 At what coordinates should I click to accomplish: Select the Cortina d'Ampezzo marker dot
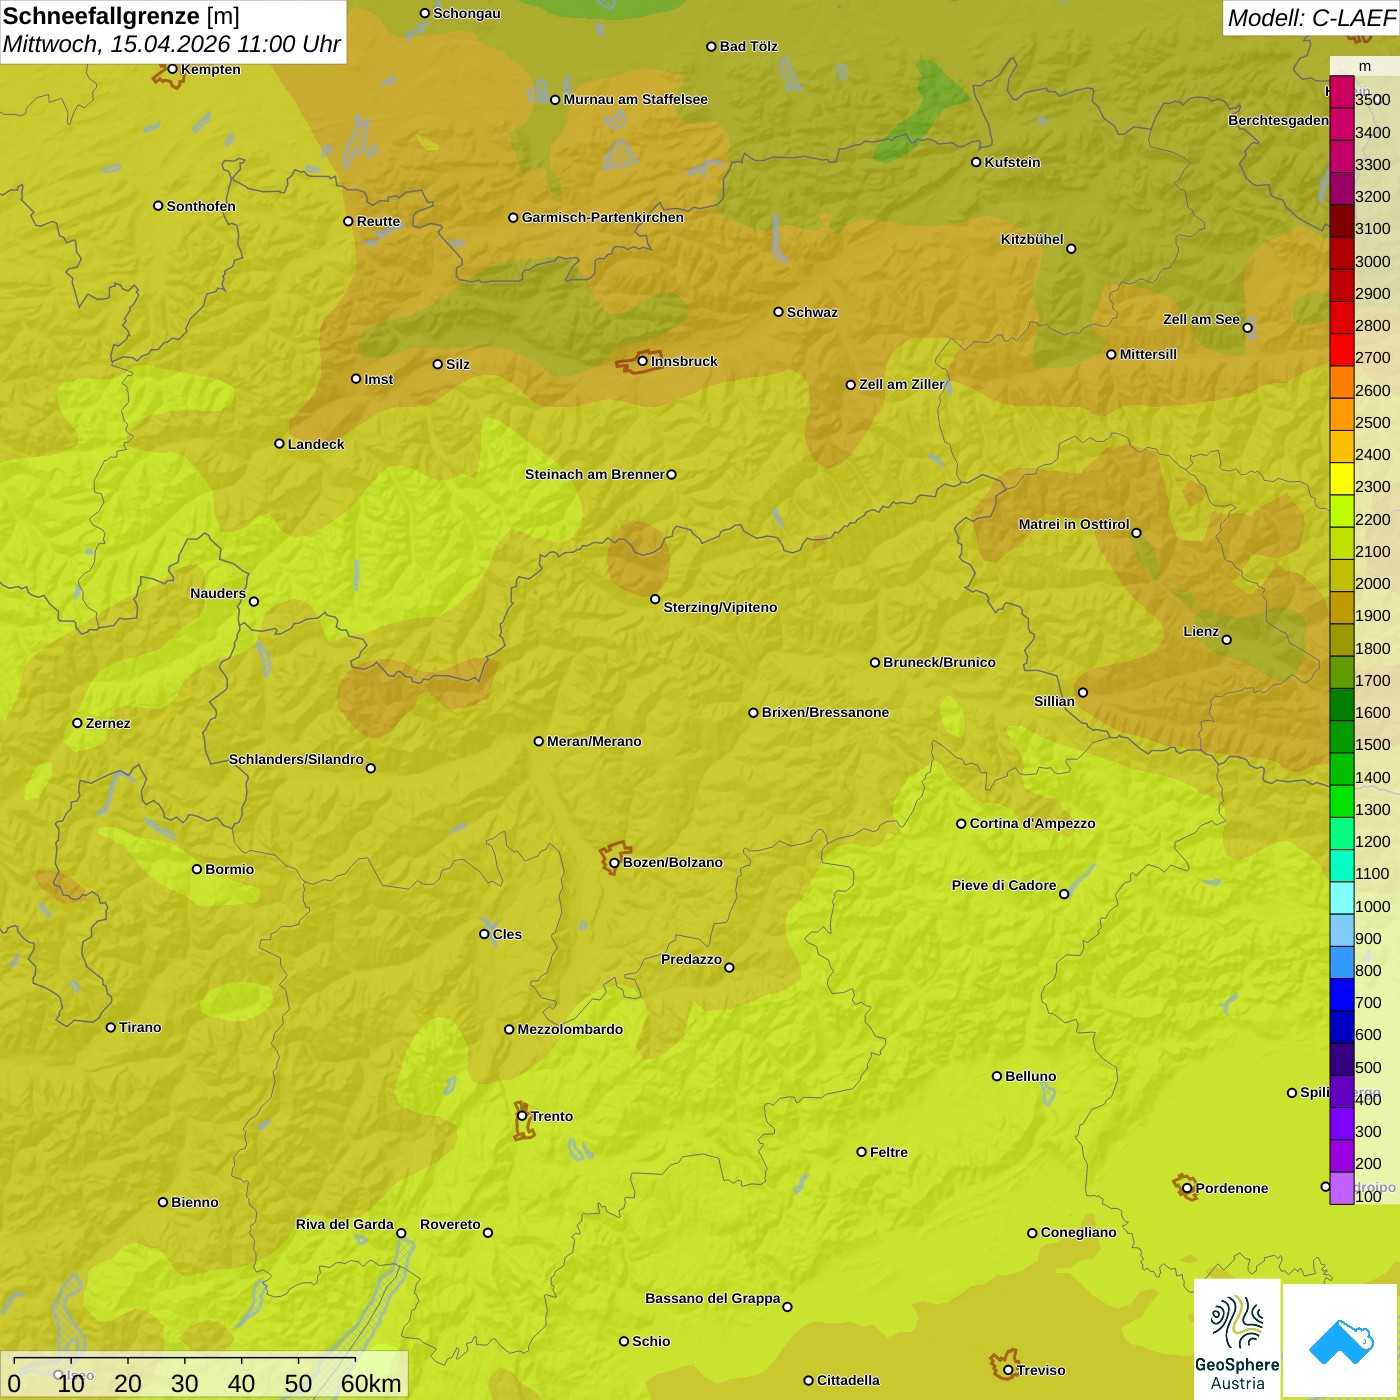click(961, 824)
